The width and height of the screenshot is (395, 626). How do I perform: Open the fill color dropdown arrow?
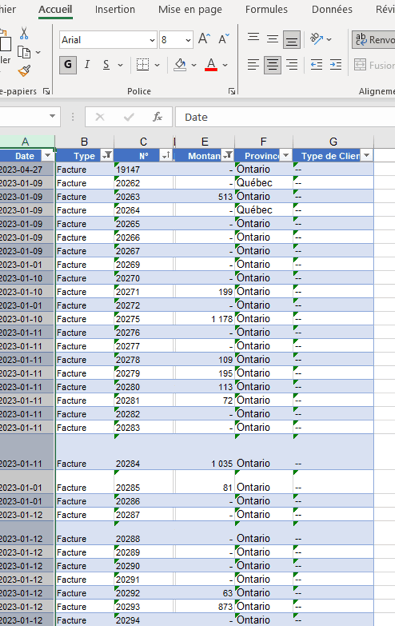click(x=194, y=65)
